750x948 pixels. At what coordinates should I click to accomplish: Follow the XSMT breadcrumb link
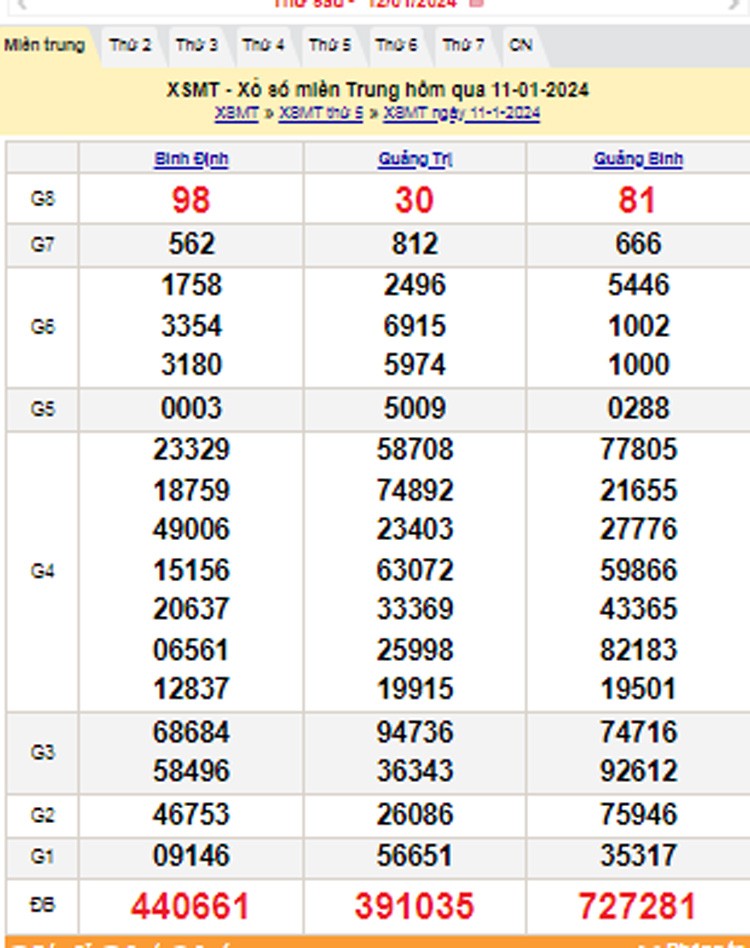236,113
